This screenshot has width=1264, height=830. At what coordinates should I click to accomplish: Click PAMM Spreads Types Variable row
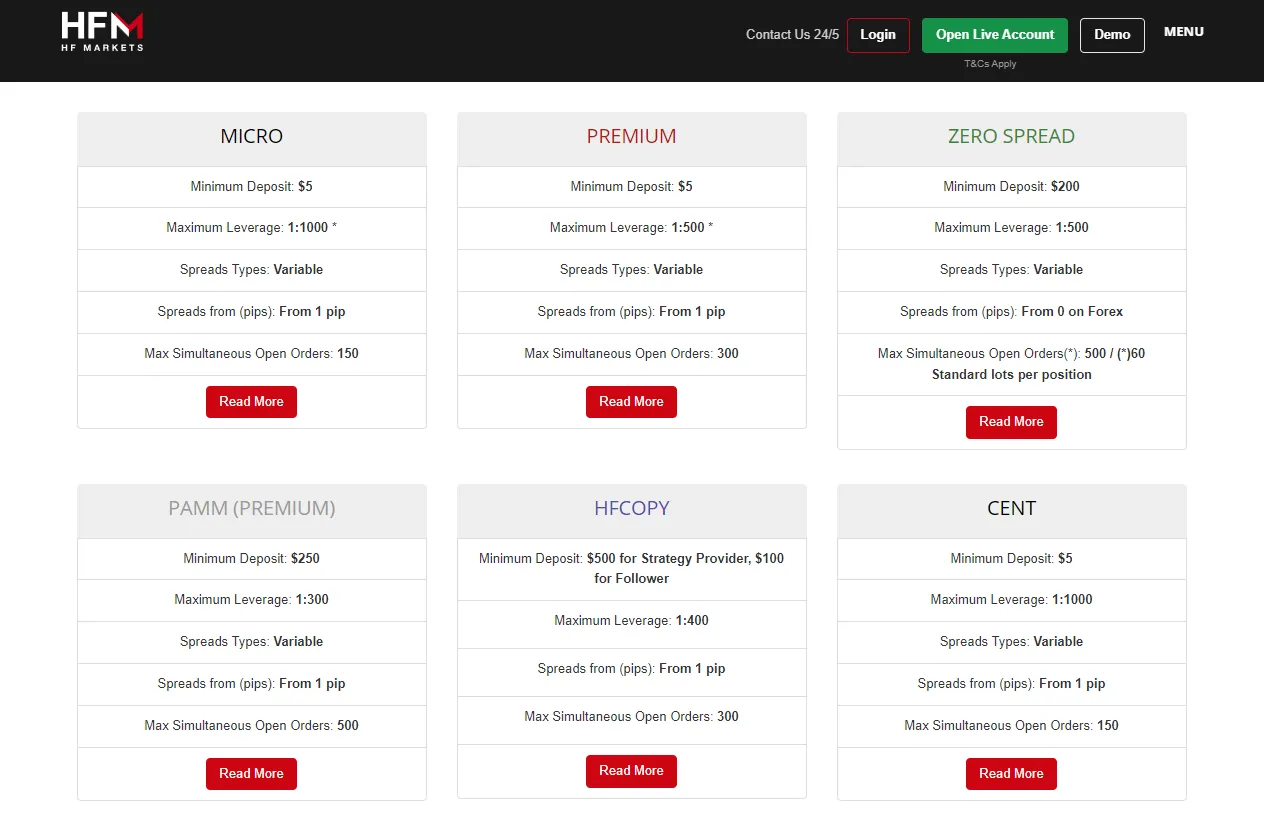[252, 642]
